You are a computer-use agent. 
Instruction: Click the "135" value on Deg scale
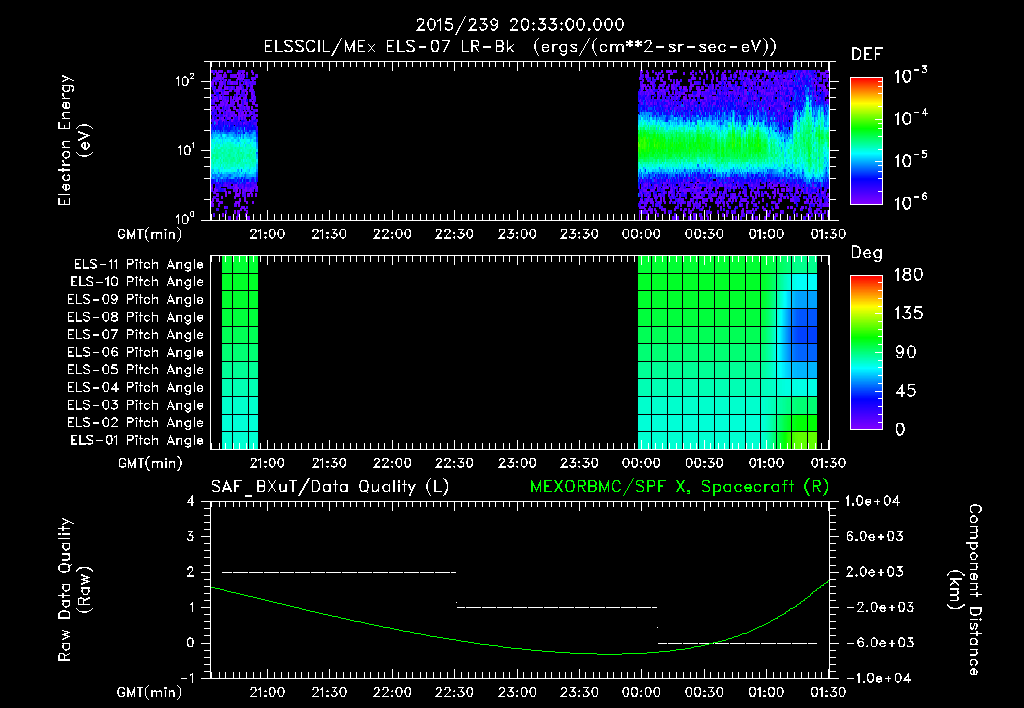click(908, 314)
